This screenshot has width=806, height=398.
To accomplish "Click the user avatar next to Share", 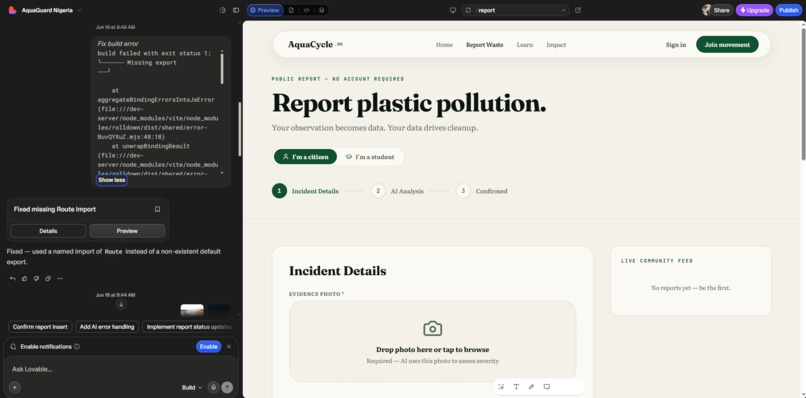I will (706, 10).
